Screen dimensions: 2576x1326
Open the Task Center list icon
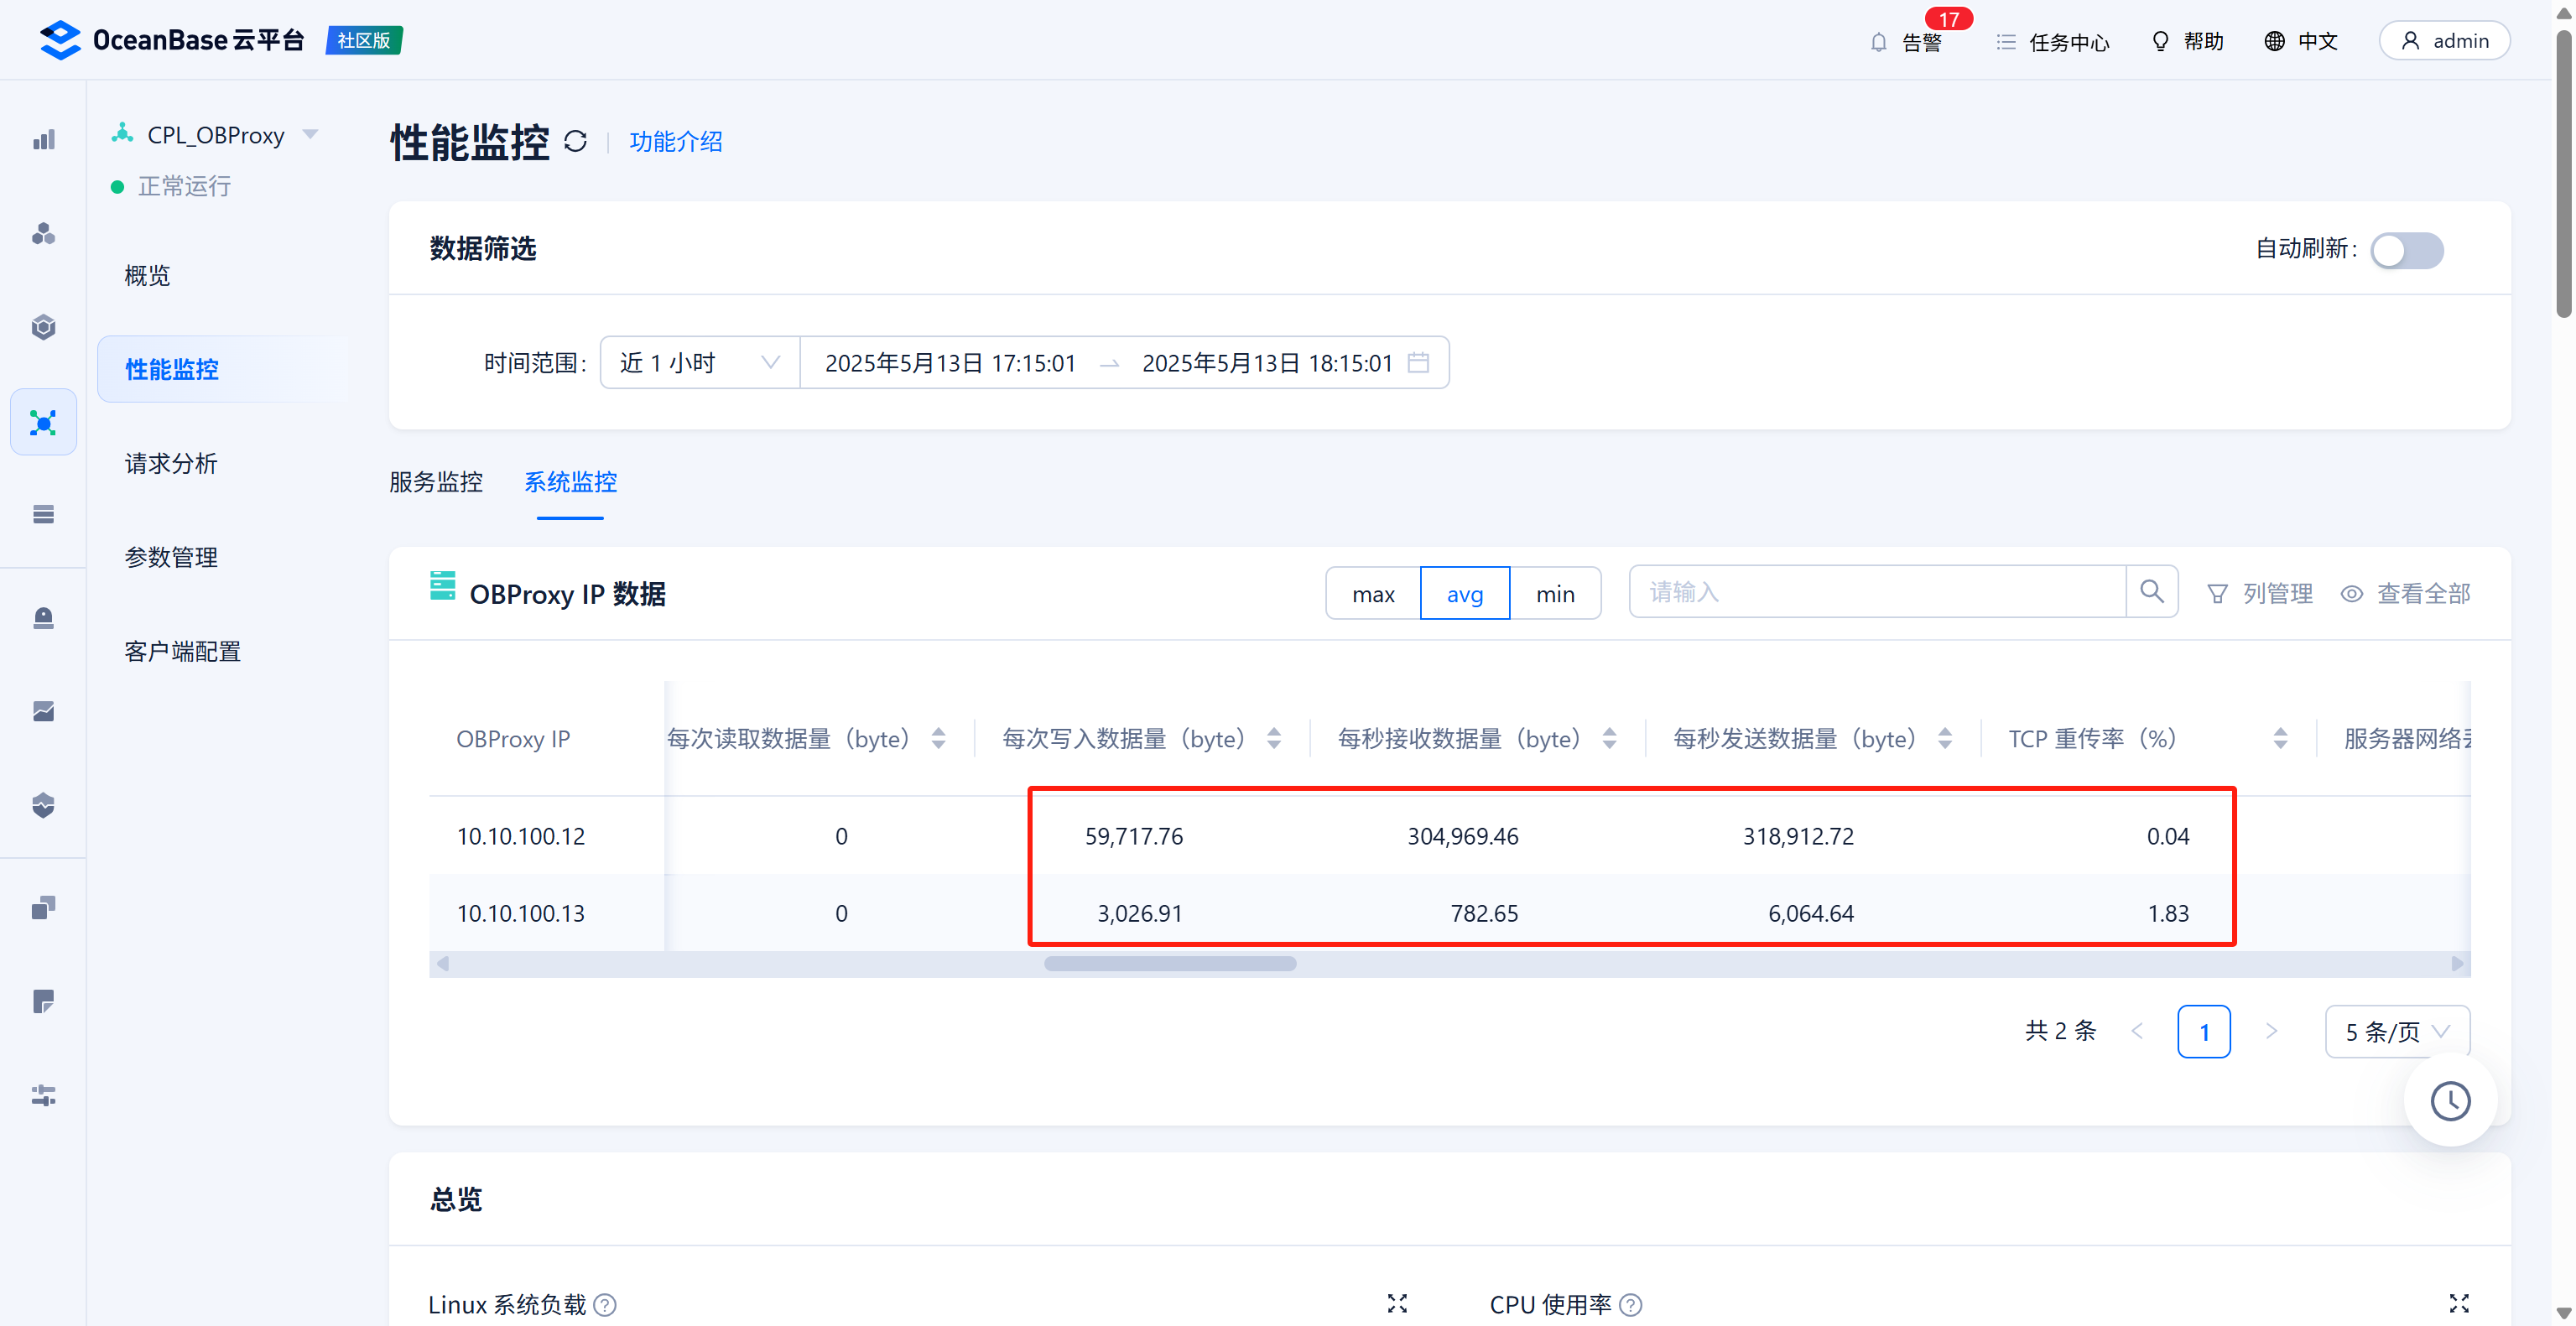(x=2005, y=42)
